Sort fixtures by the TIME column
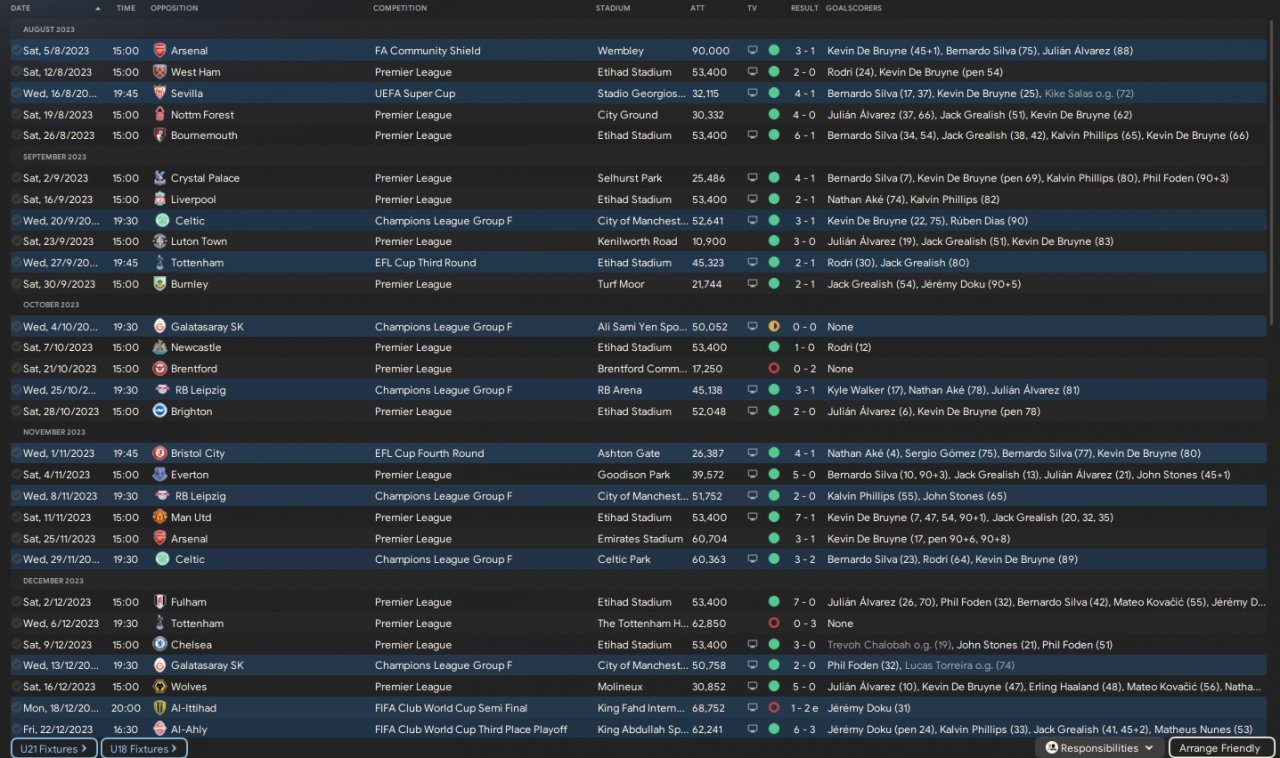 click(126, 8)
